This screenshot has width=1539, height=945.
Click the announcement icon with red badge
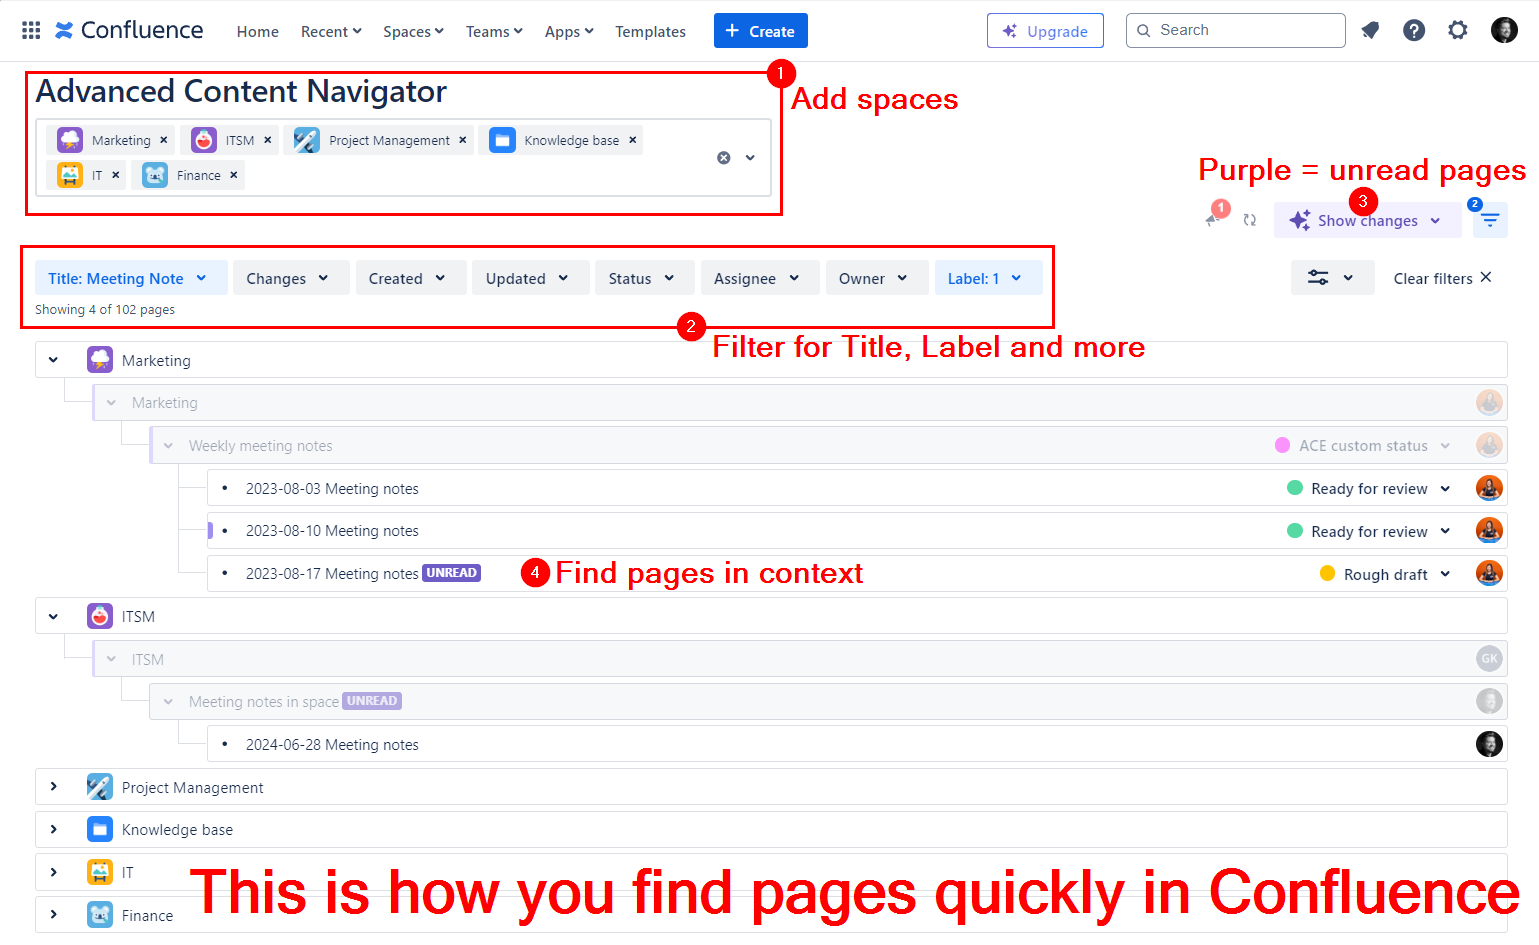coord(1214,218)
